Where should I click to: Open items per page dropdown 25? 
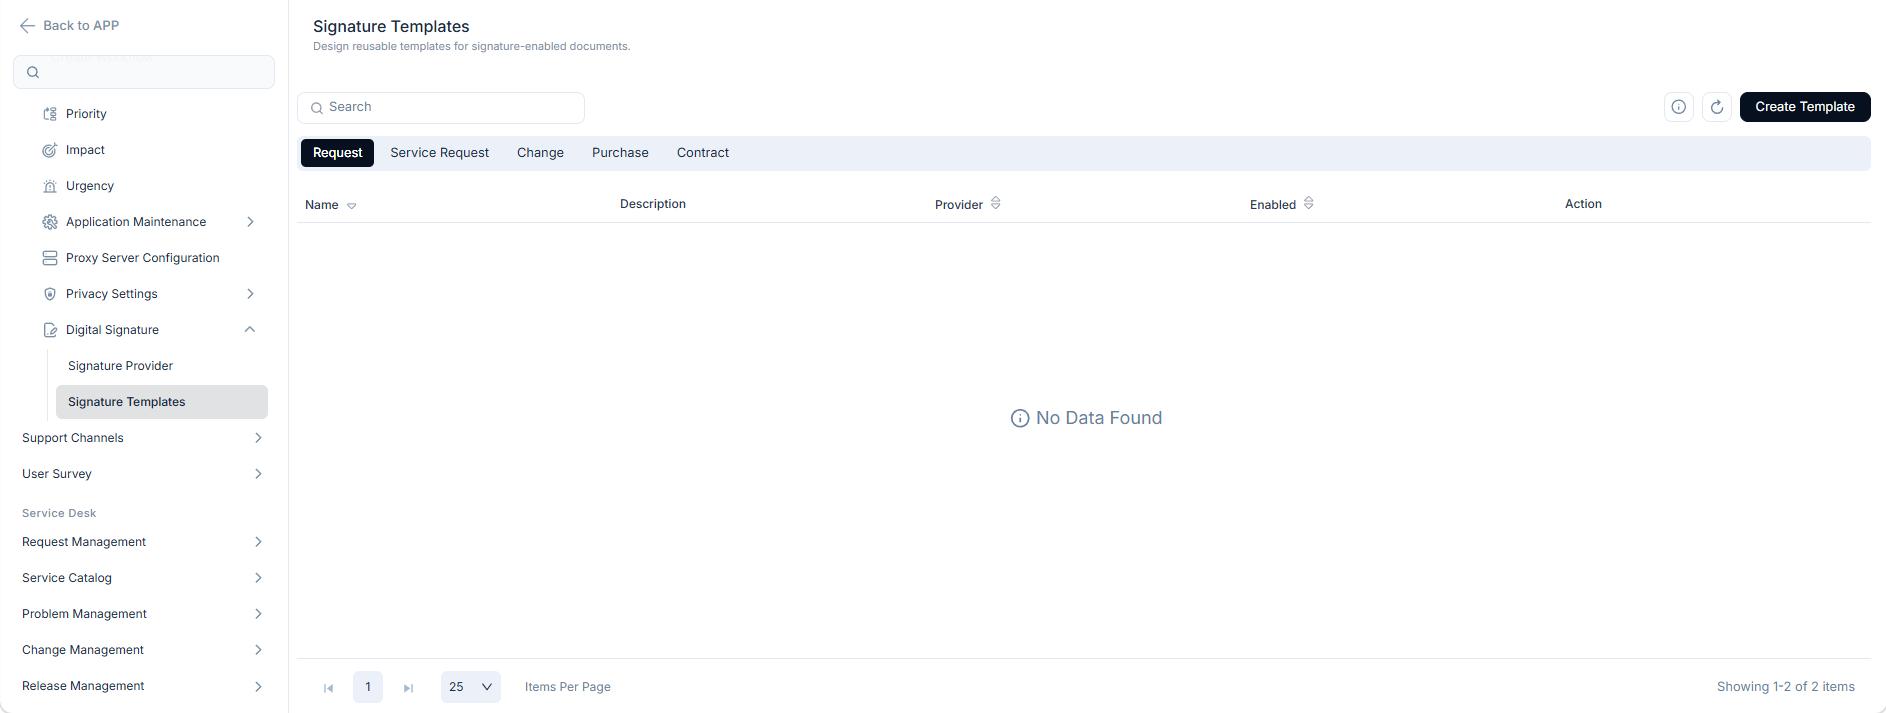point(471,687)
